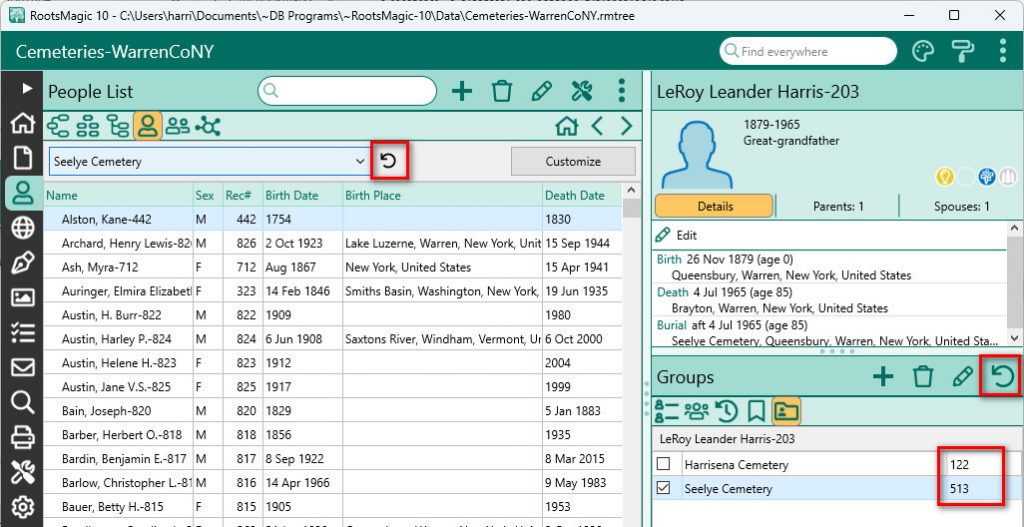The image size is (1024, 527).
Task: Switch to Couple List view icon
Action: (x=177, y=125)
